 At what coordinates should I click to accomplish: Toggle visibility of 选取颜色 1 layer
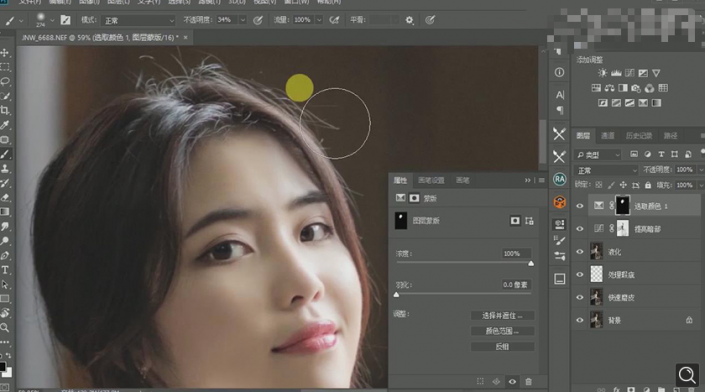tap(580, 206)
